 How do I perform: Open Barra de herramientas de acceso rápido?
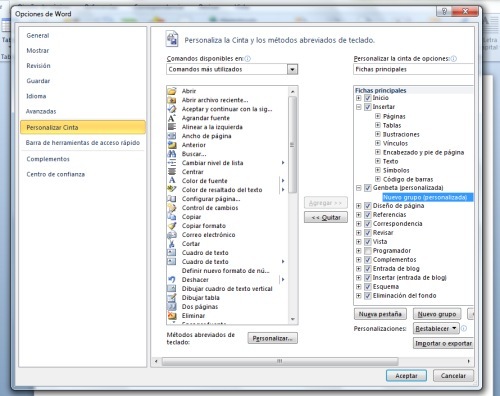click(x=83, y=143)
